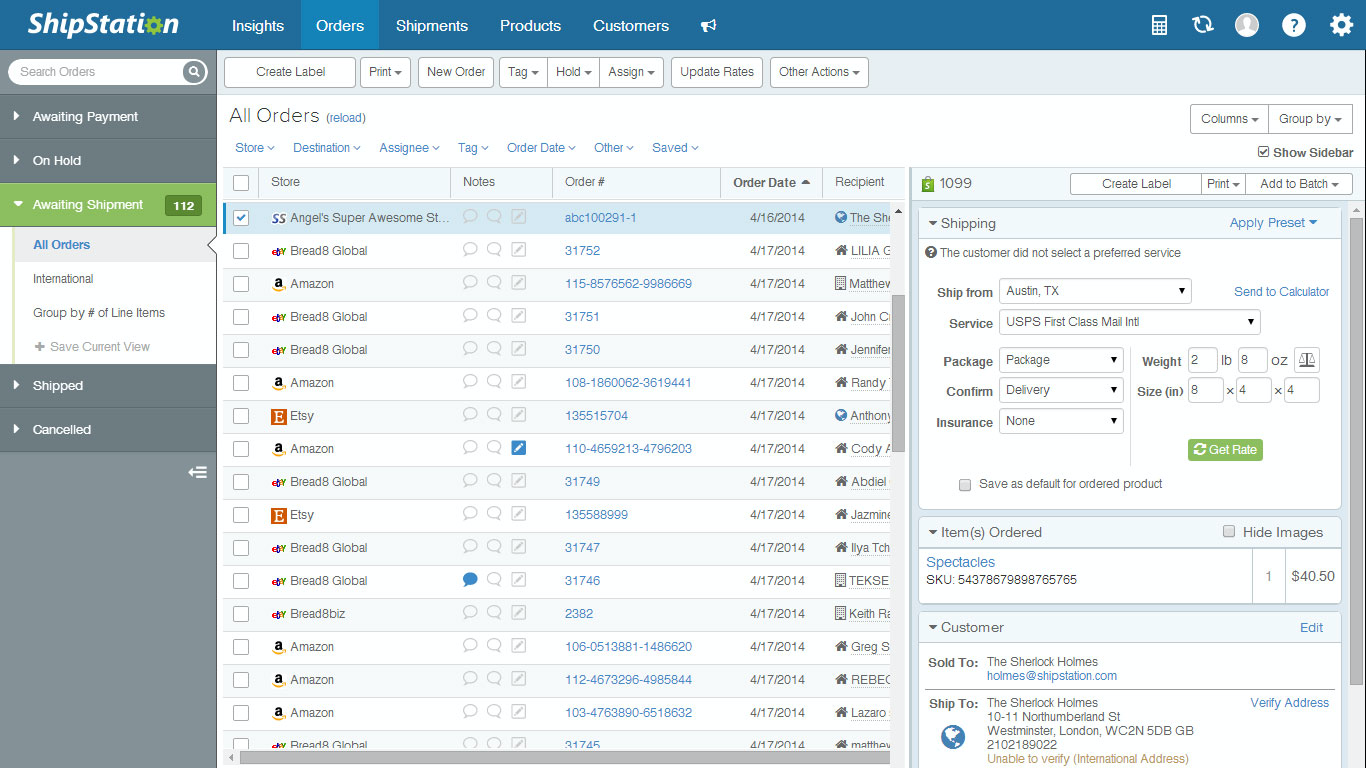
Task: Open the Apply Preset dropdown
Action: point(1272,223)
